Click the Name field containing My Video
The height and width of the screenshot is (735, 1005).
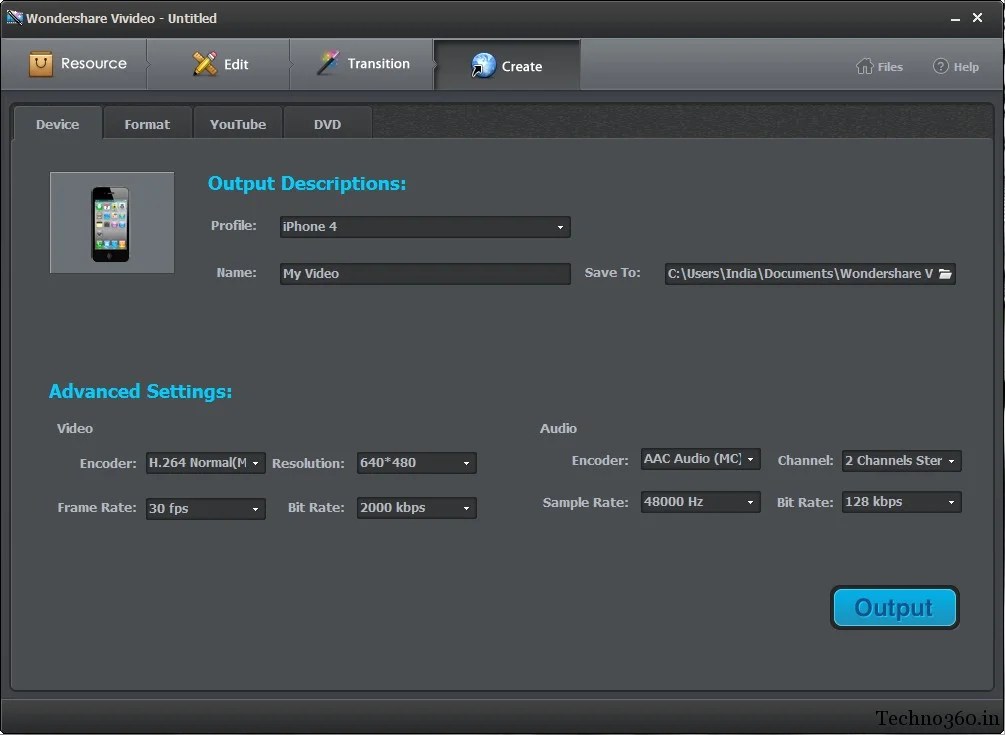point(425,274)
